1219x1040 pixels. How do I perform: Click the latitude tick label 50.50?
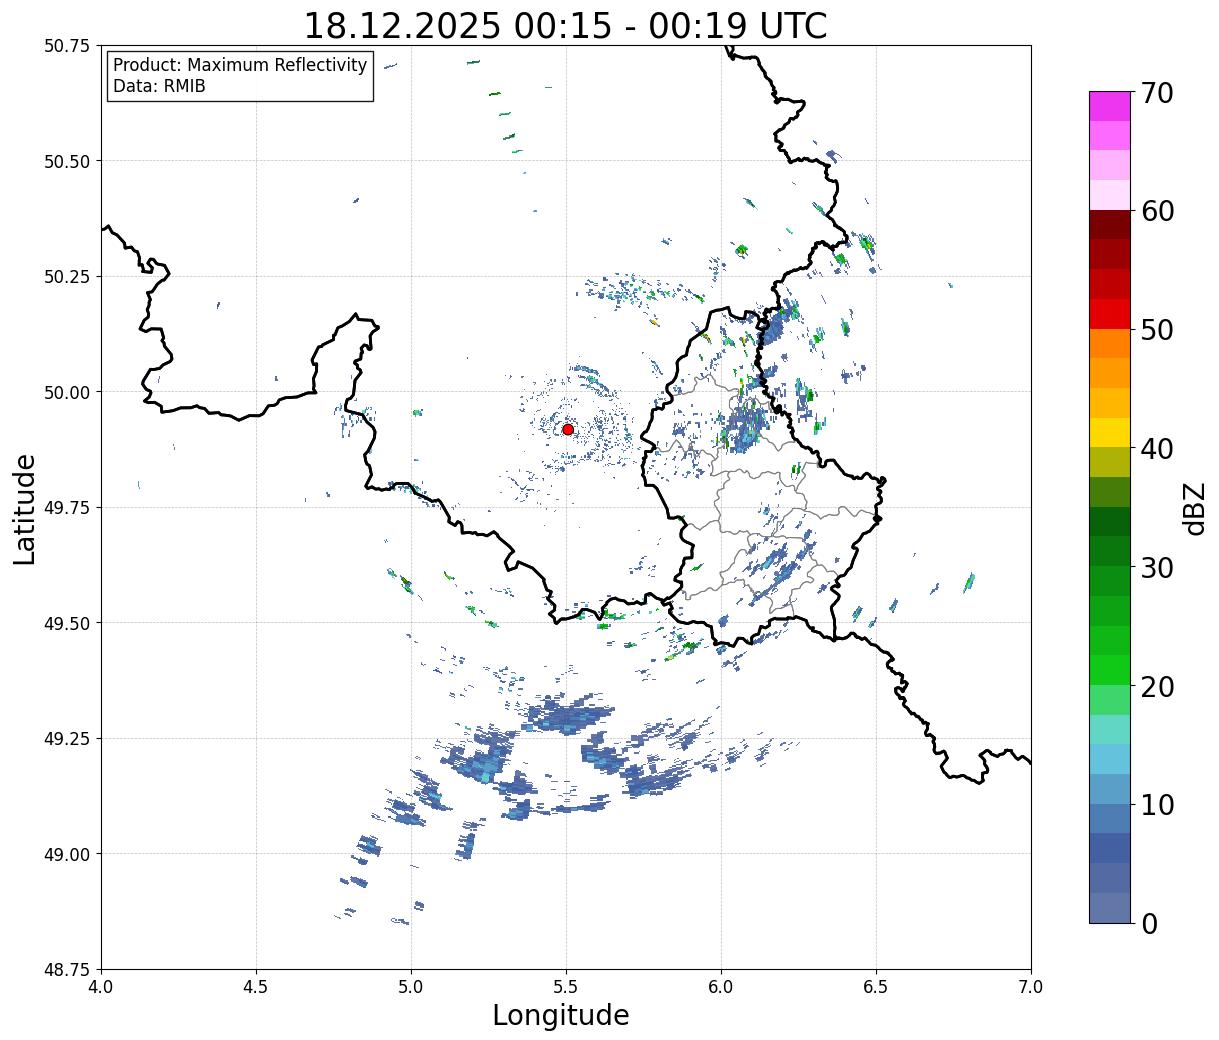pos(67,161)
